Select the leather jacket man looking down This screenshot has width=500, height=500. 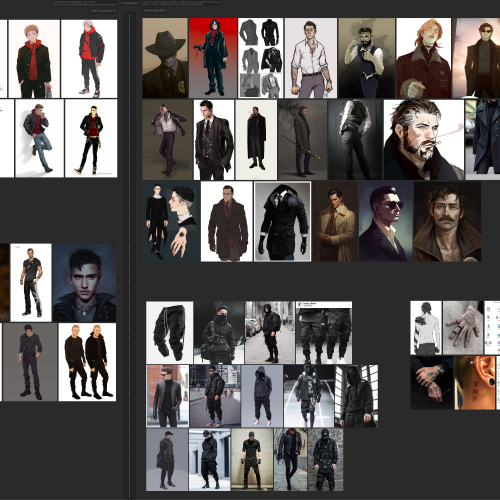(x=291, y=459)
